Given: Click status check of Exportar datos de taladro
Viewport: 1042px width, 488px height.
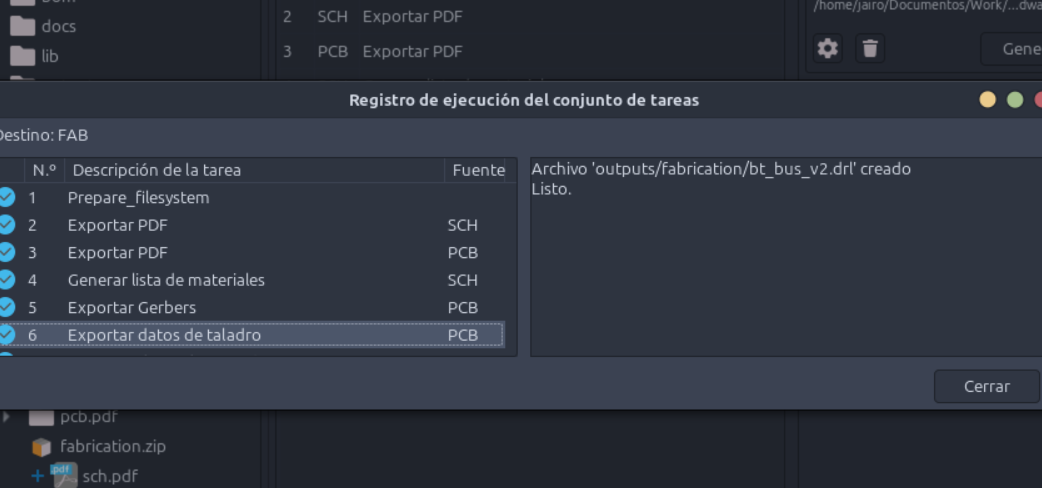Looking at the screenshot, I should [6, 334].
